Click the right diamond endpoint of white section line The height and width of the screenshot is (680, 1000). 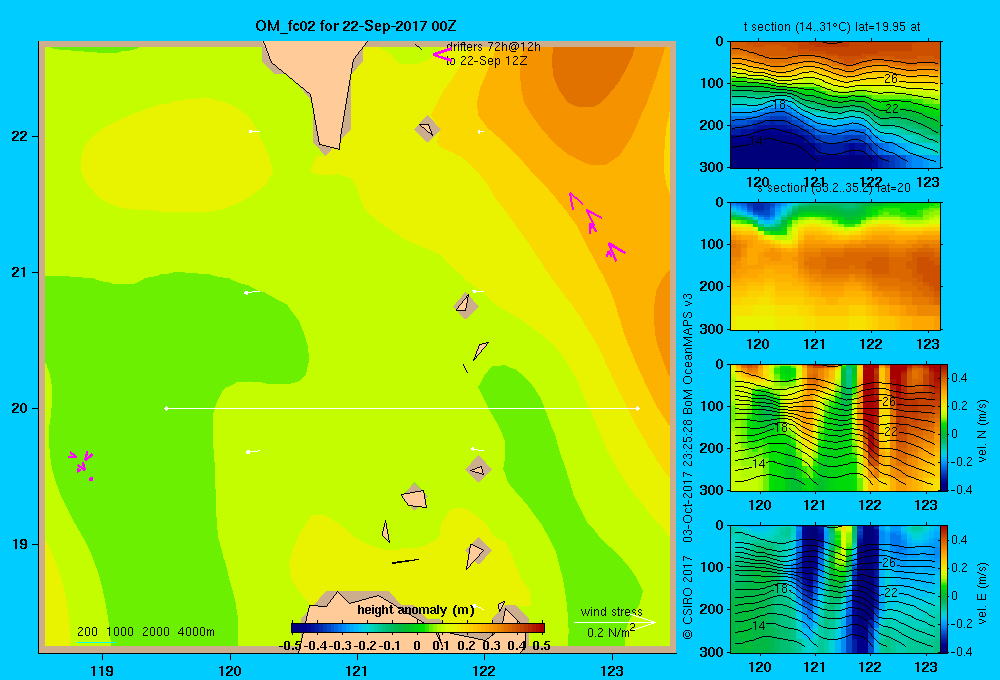click(x=637, y=408)
